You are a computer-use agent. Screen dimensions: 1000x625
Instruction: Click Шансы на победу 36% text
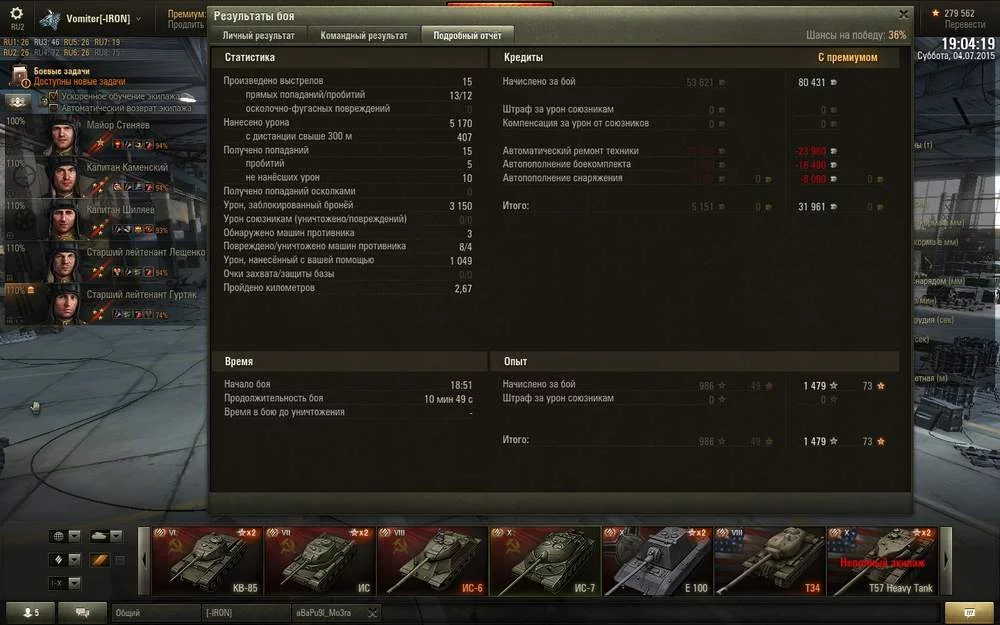coord(856,35)
